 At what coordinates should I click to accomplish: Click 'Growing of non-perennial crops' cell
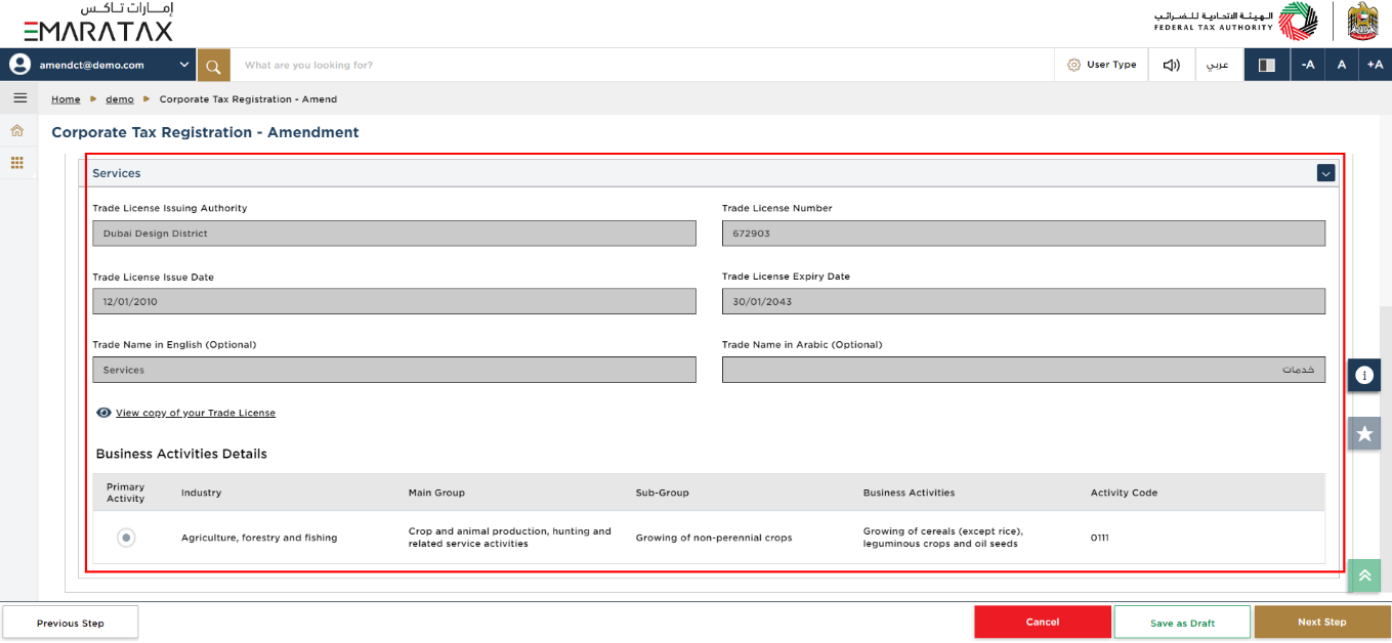pyautogui.click(x=714, y=538)
